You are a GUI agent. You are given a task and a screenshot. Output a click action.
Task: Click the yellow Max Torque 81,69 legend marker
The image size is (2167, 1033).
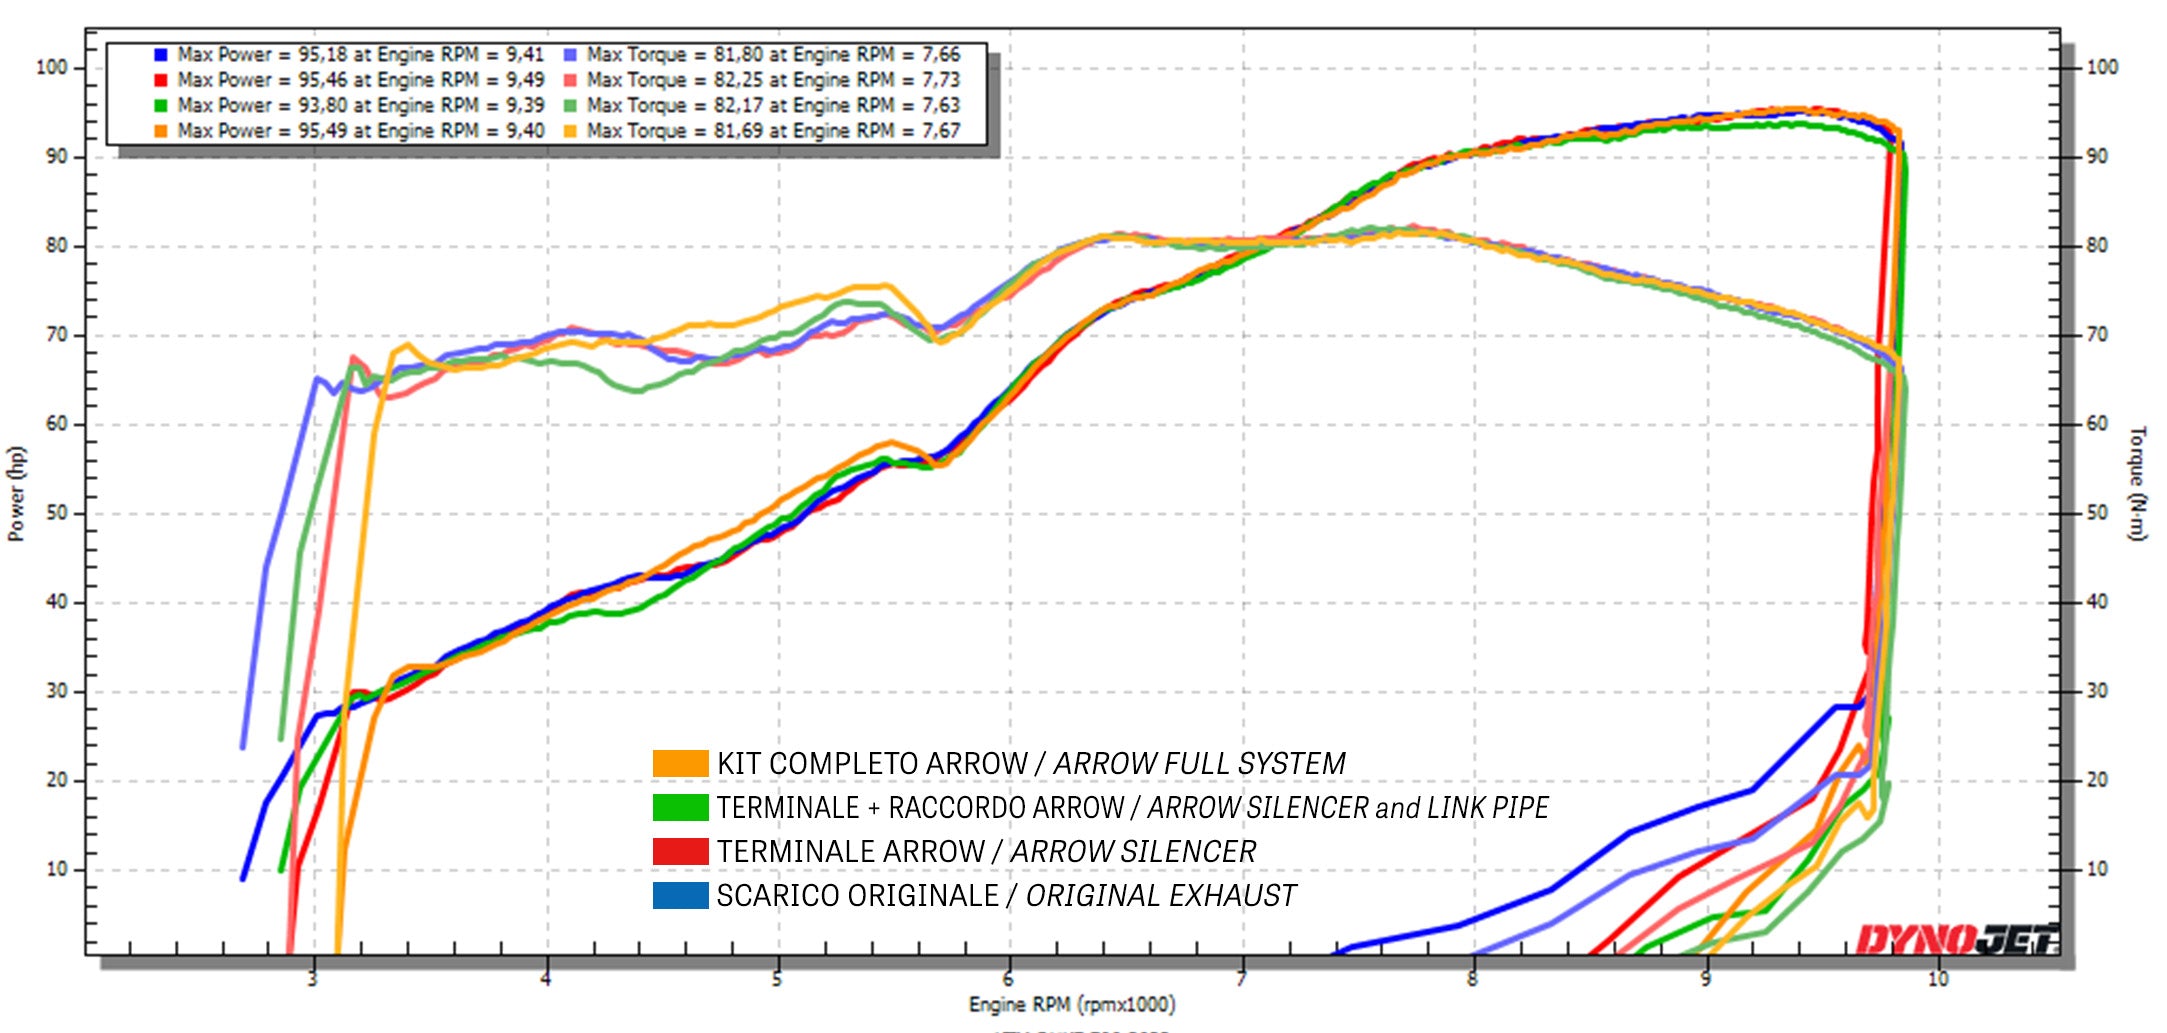[x=570, y=131]
